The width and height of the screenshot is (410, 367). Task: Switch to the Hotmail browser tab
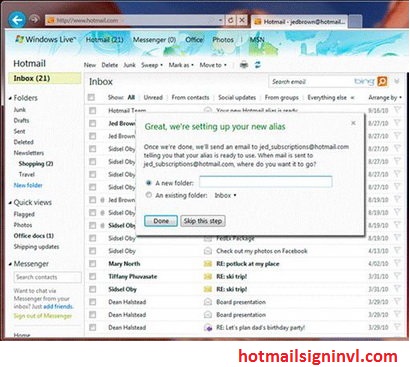coord(299,22)
